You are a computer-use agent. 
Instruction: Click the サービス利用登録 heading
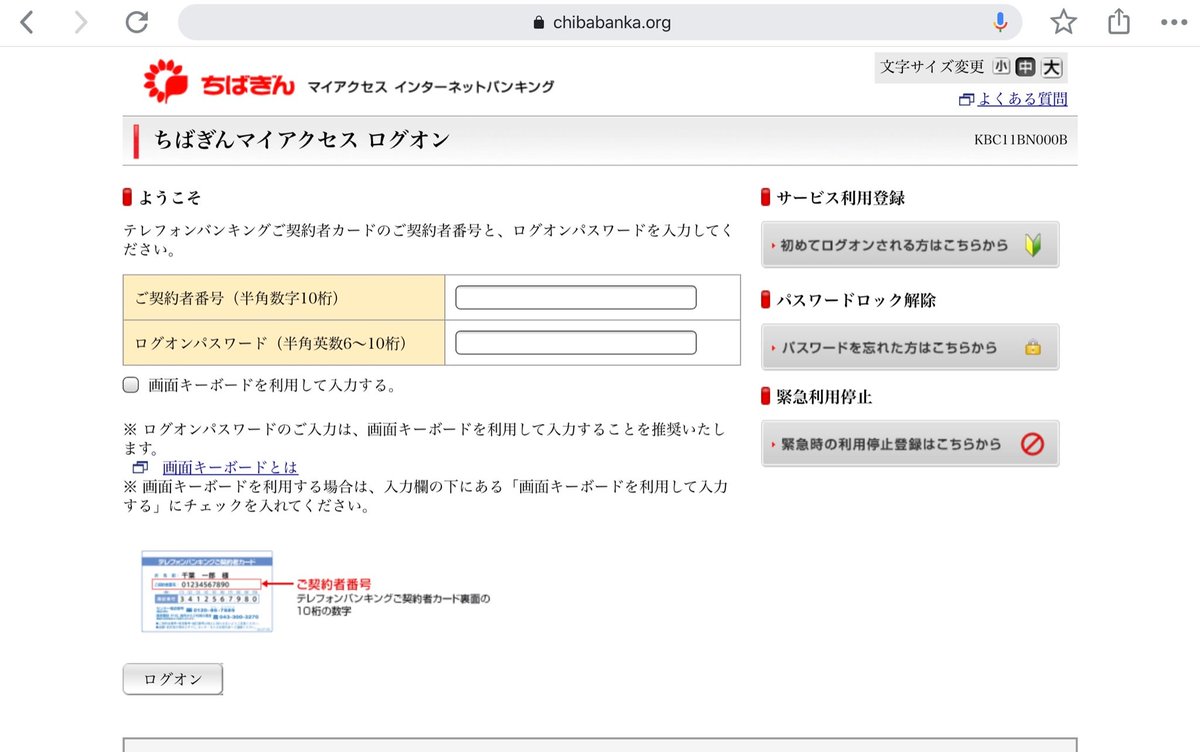point(840,198)
